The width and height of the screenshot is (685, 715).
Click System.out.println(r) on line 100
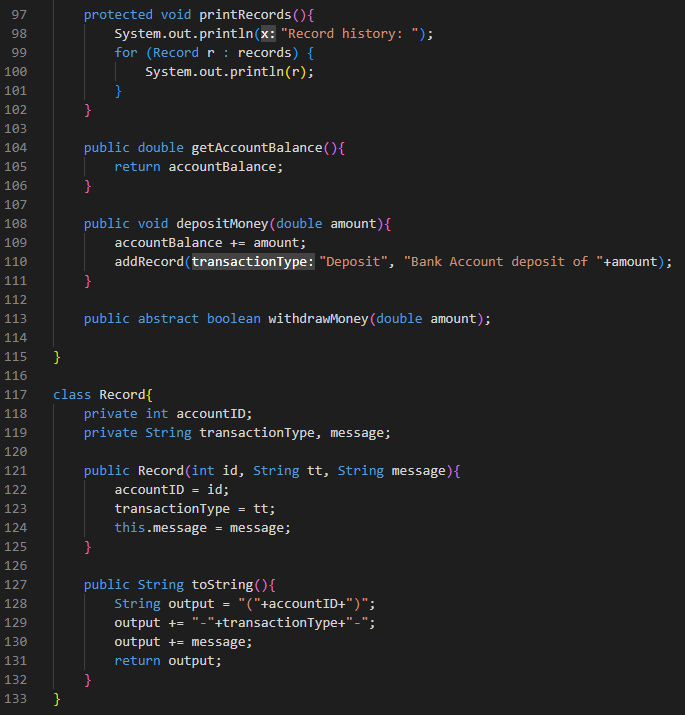[x=229, y=72]
